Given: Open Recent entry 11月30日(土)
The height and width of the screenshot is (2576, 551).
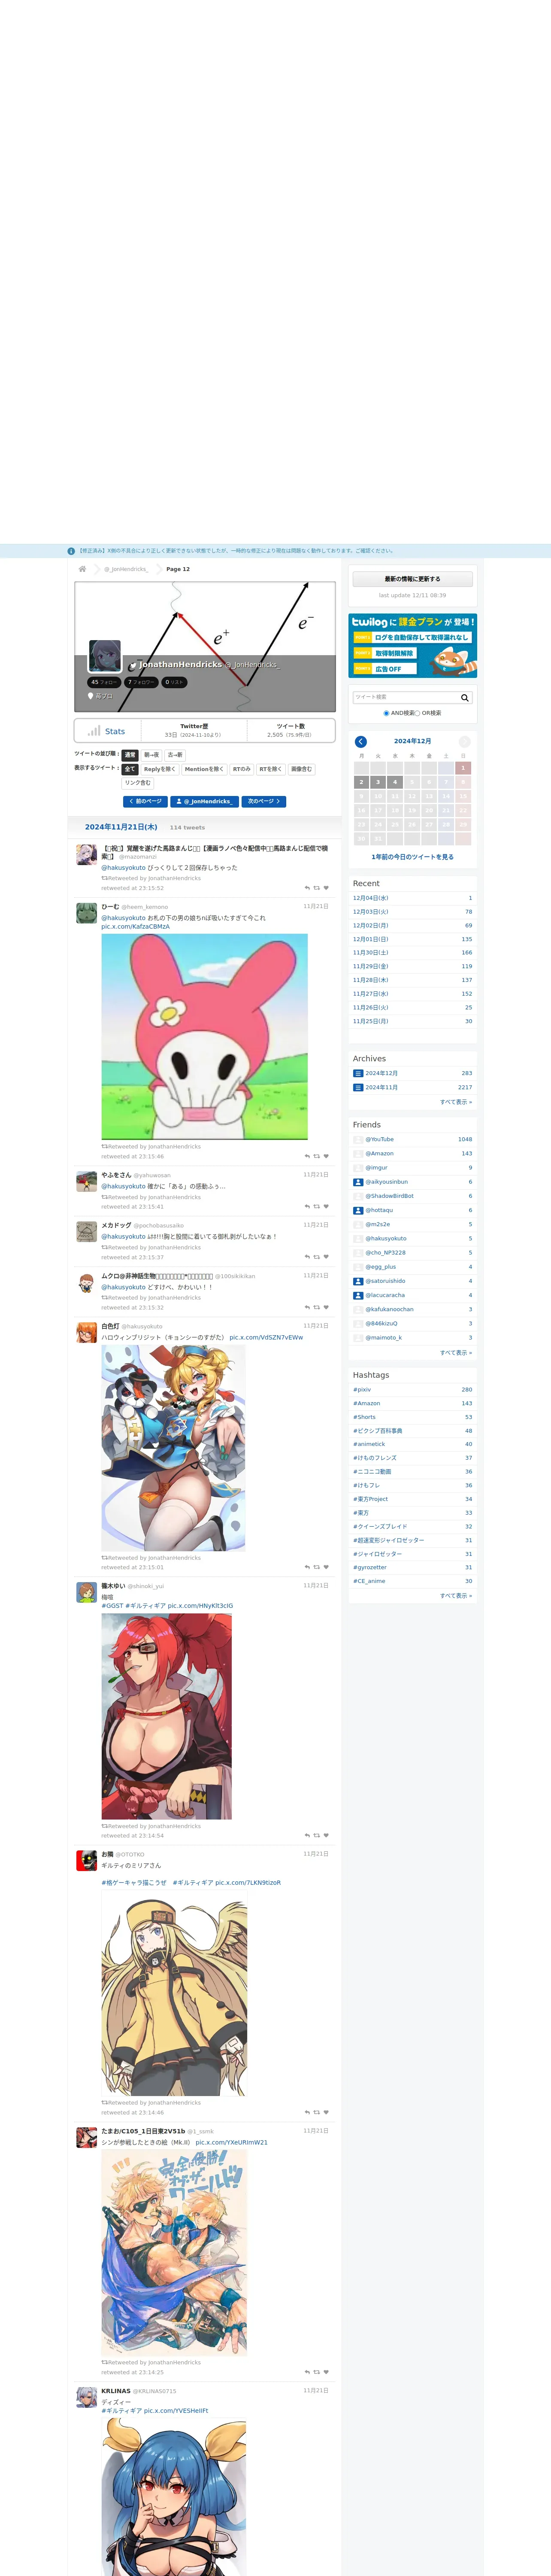Looking at the screenshot, I should coord(371,953).
